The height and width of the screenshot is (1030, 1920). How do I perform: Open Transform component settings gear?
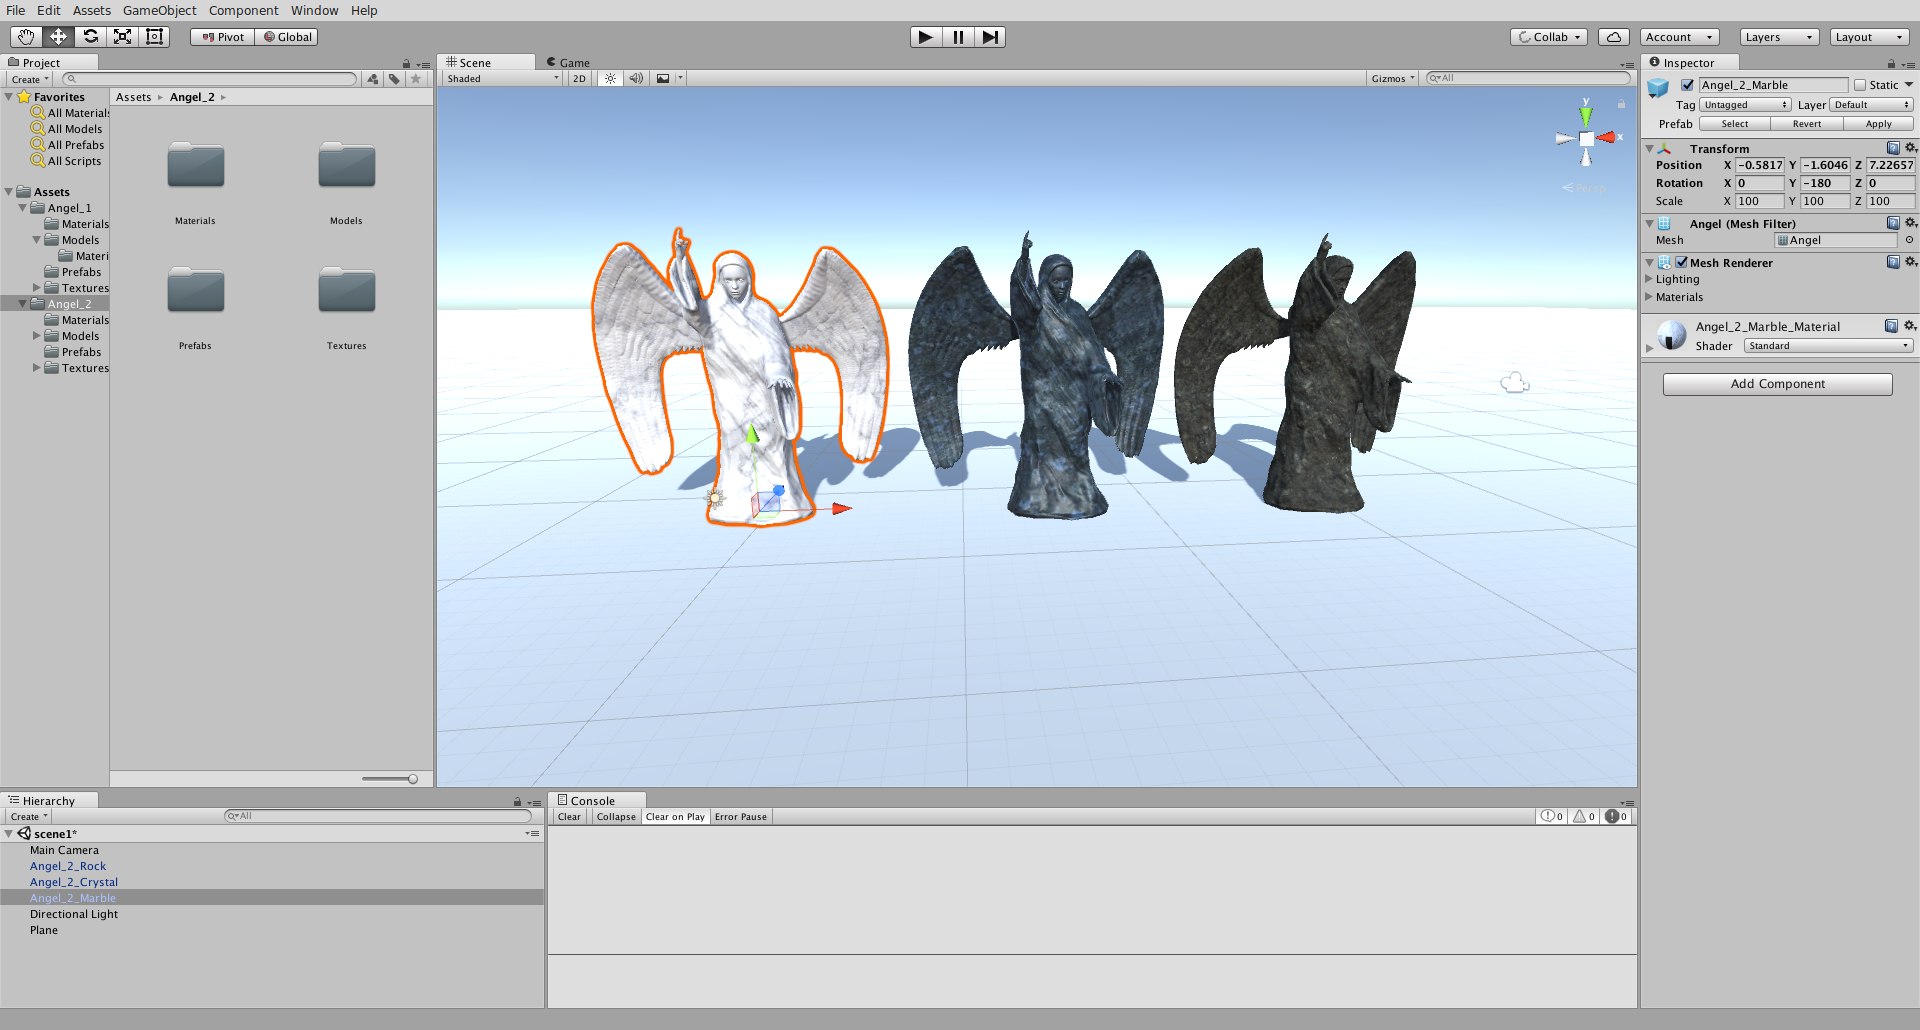click(x=1910, y=148)
